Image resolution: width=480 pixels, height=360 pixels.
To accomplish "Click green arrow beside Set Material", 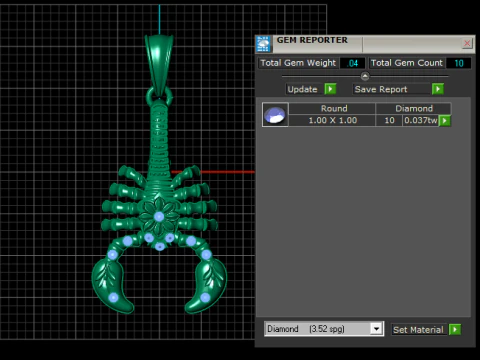I will (x=455, y=330).
